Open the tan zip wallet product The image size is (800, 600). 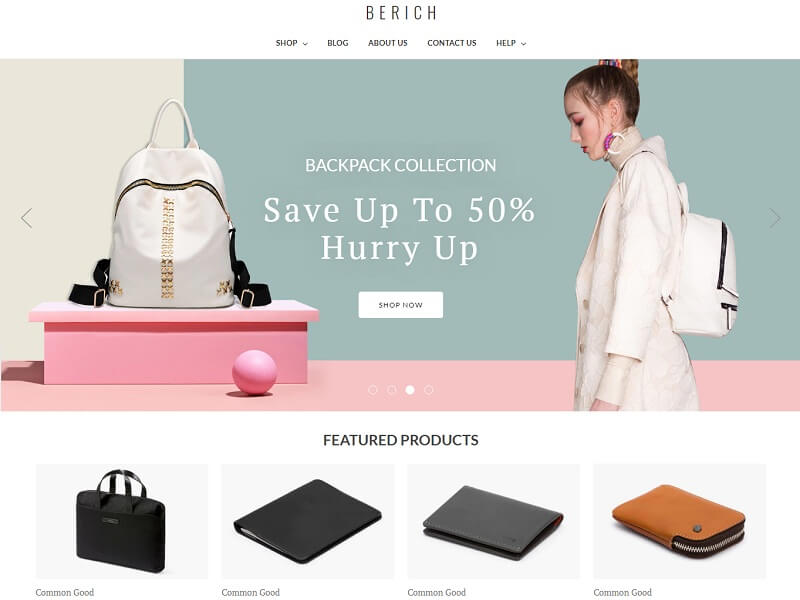click(680, 521)
